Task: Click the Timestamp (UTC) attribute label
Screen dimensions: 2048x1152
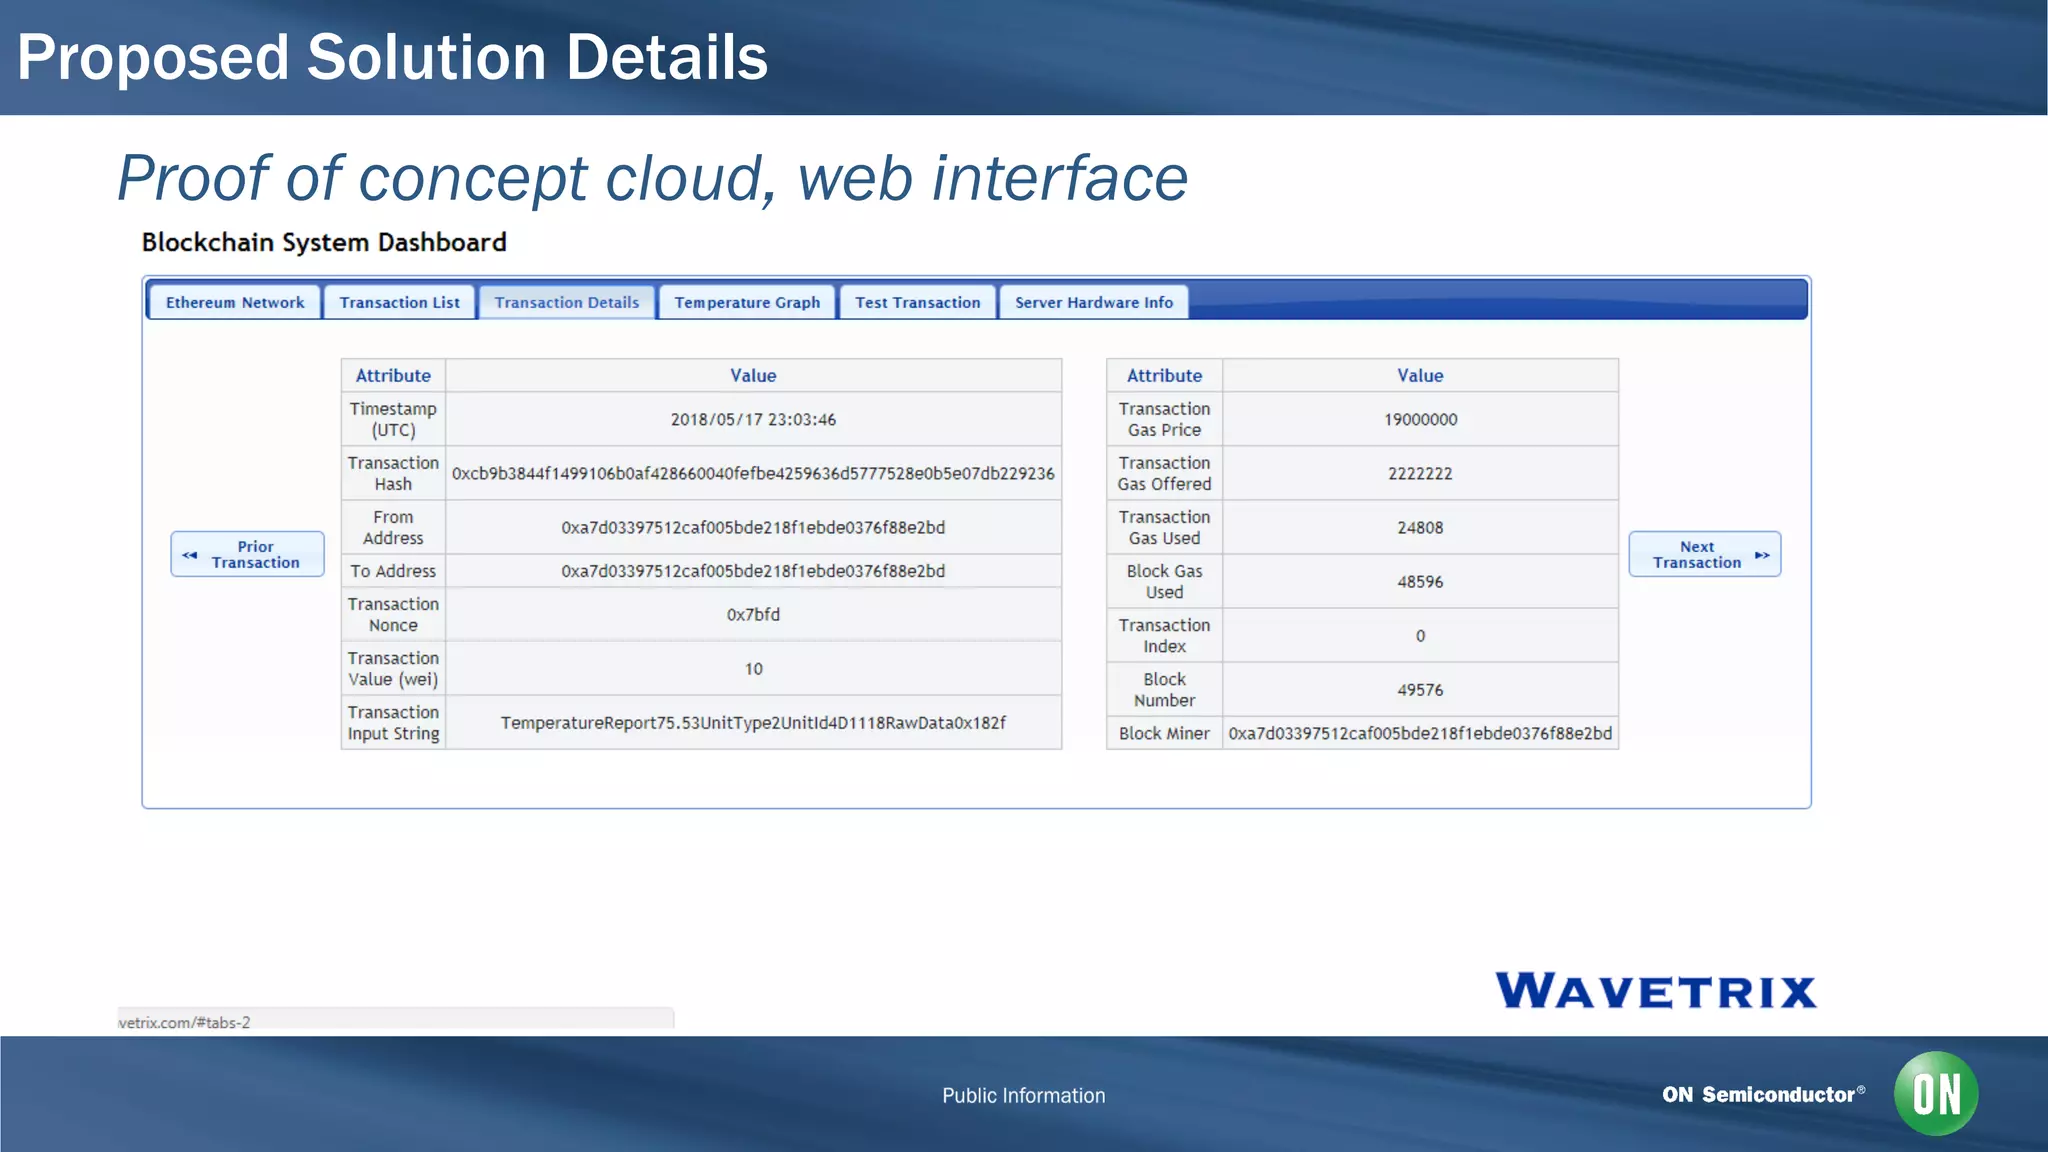Action: click(x=393, y=419)
